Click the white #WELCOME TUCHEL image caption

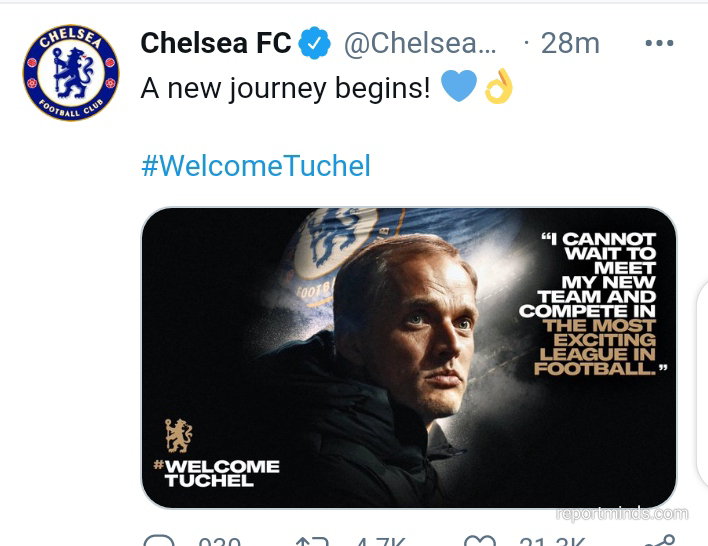point(215,473)
